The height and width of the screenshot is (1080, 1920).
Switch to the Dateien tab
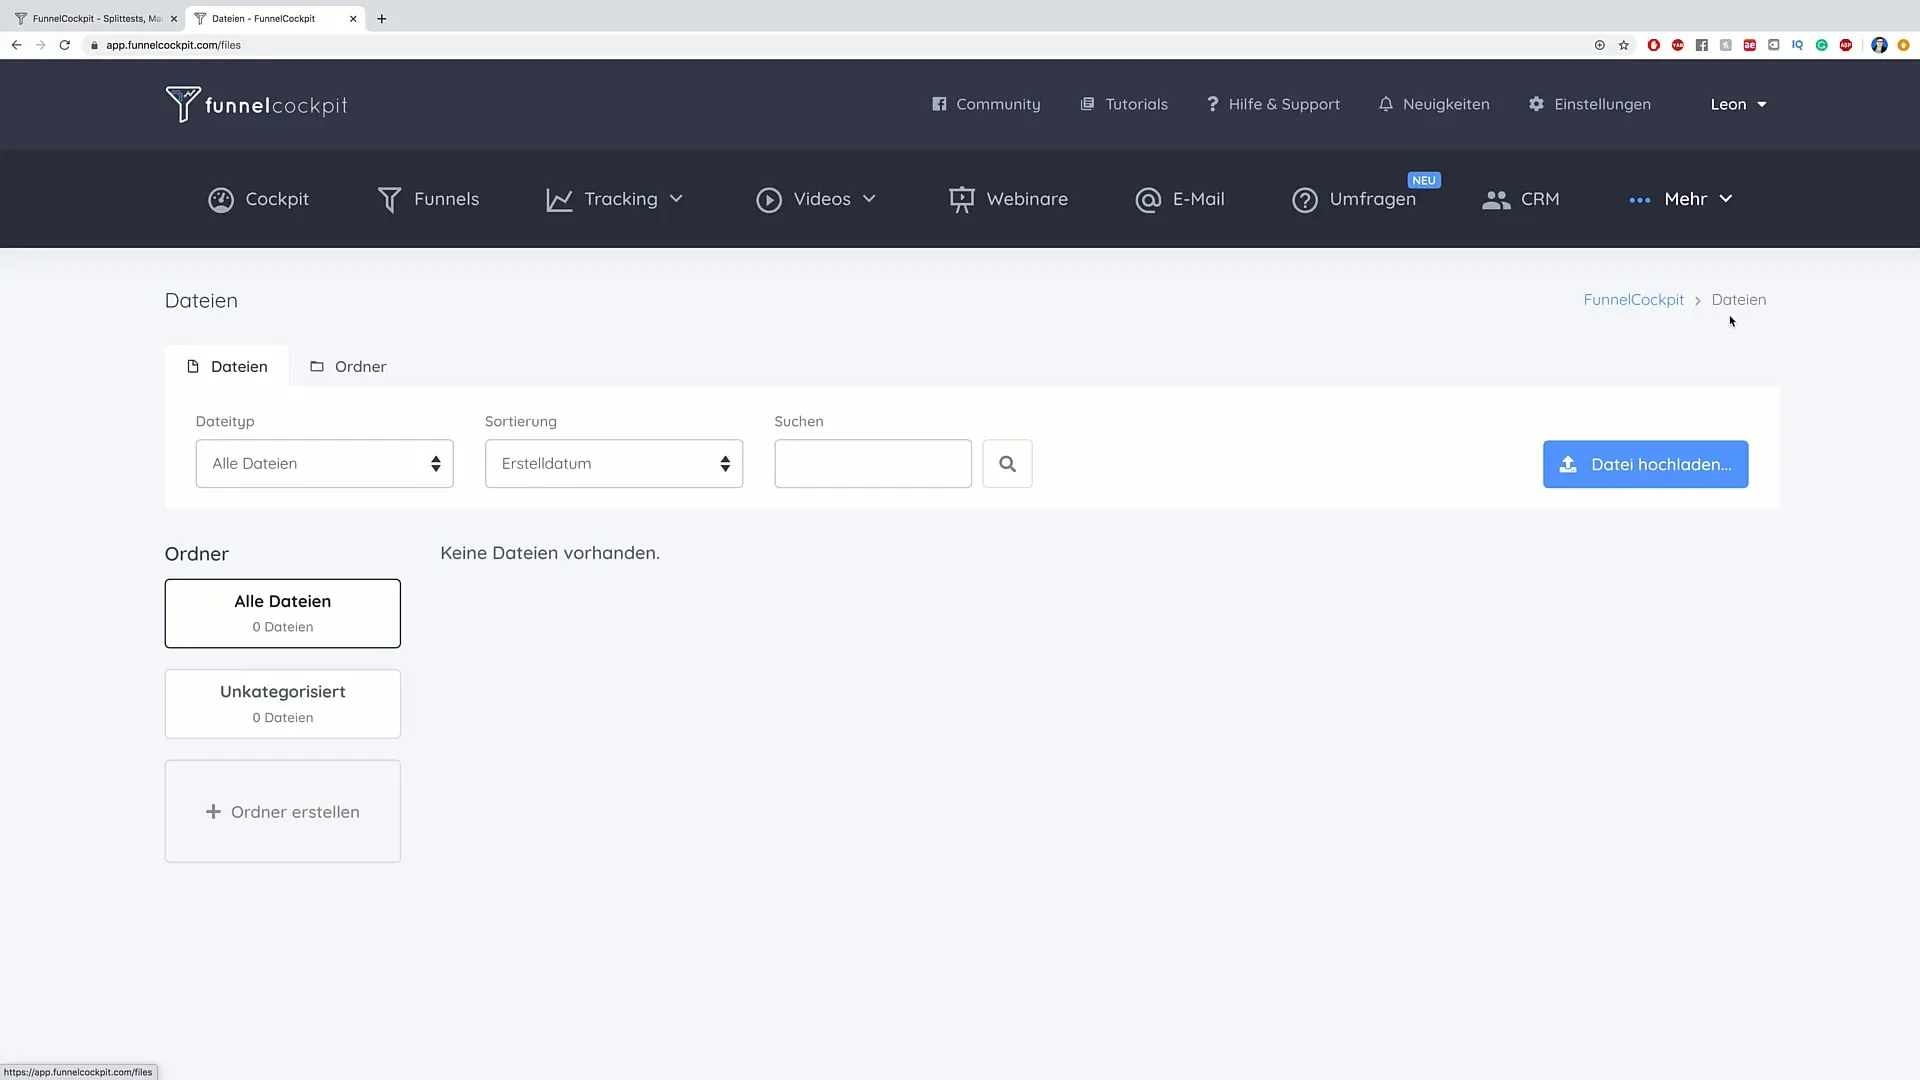tap(225, 367)
